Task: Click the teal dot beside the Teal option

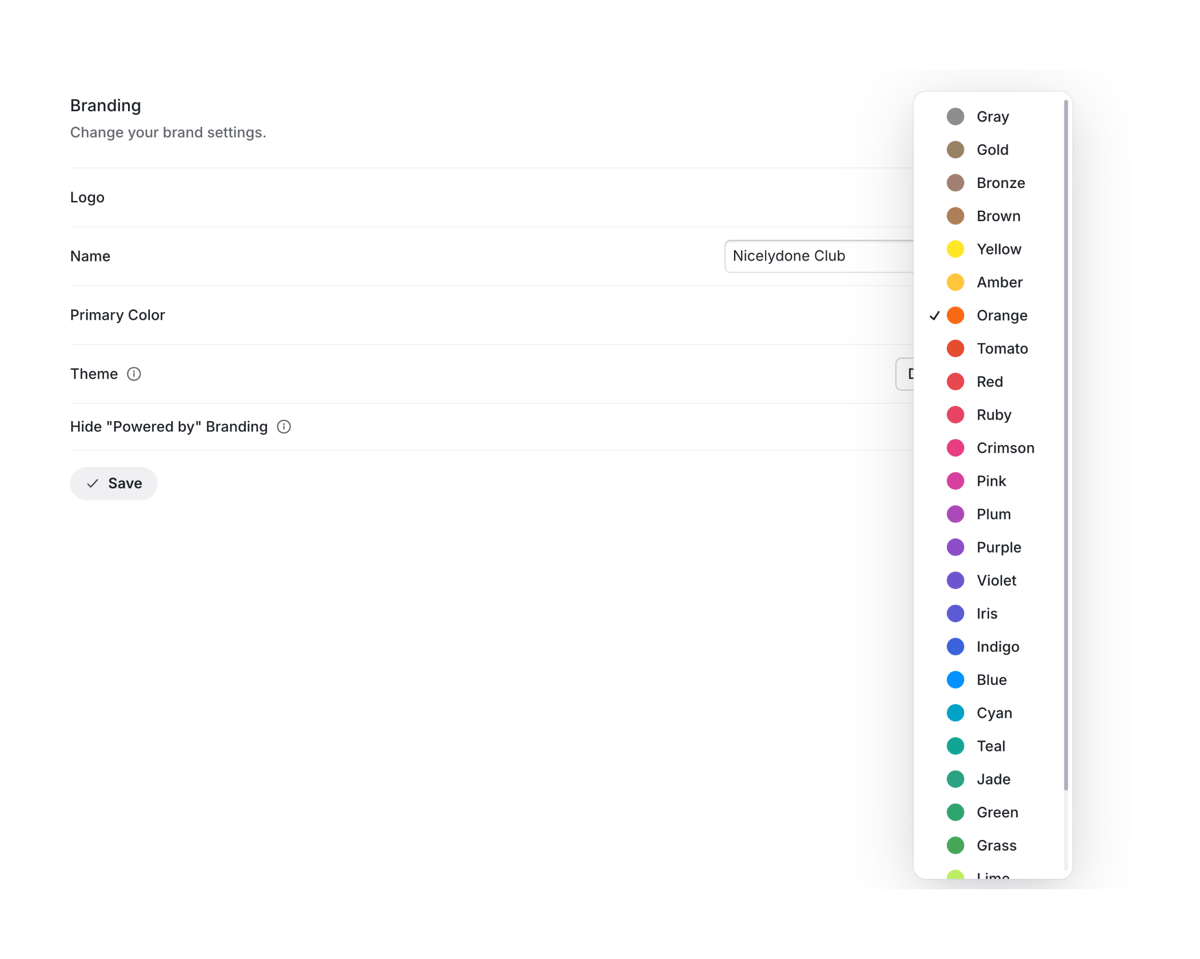Action: pos(955,746)
